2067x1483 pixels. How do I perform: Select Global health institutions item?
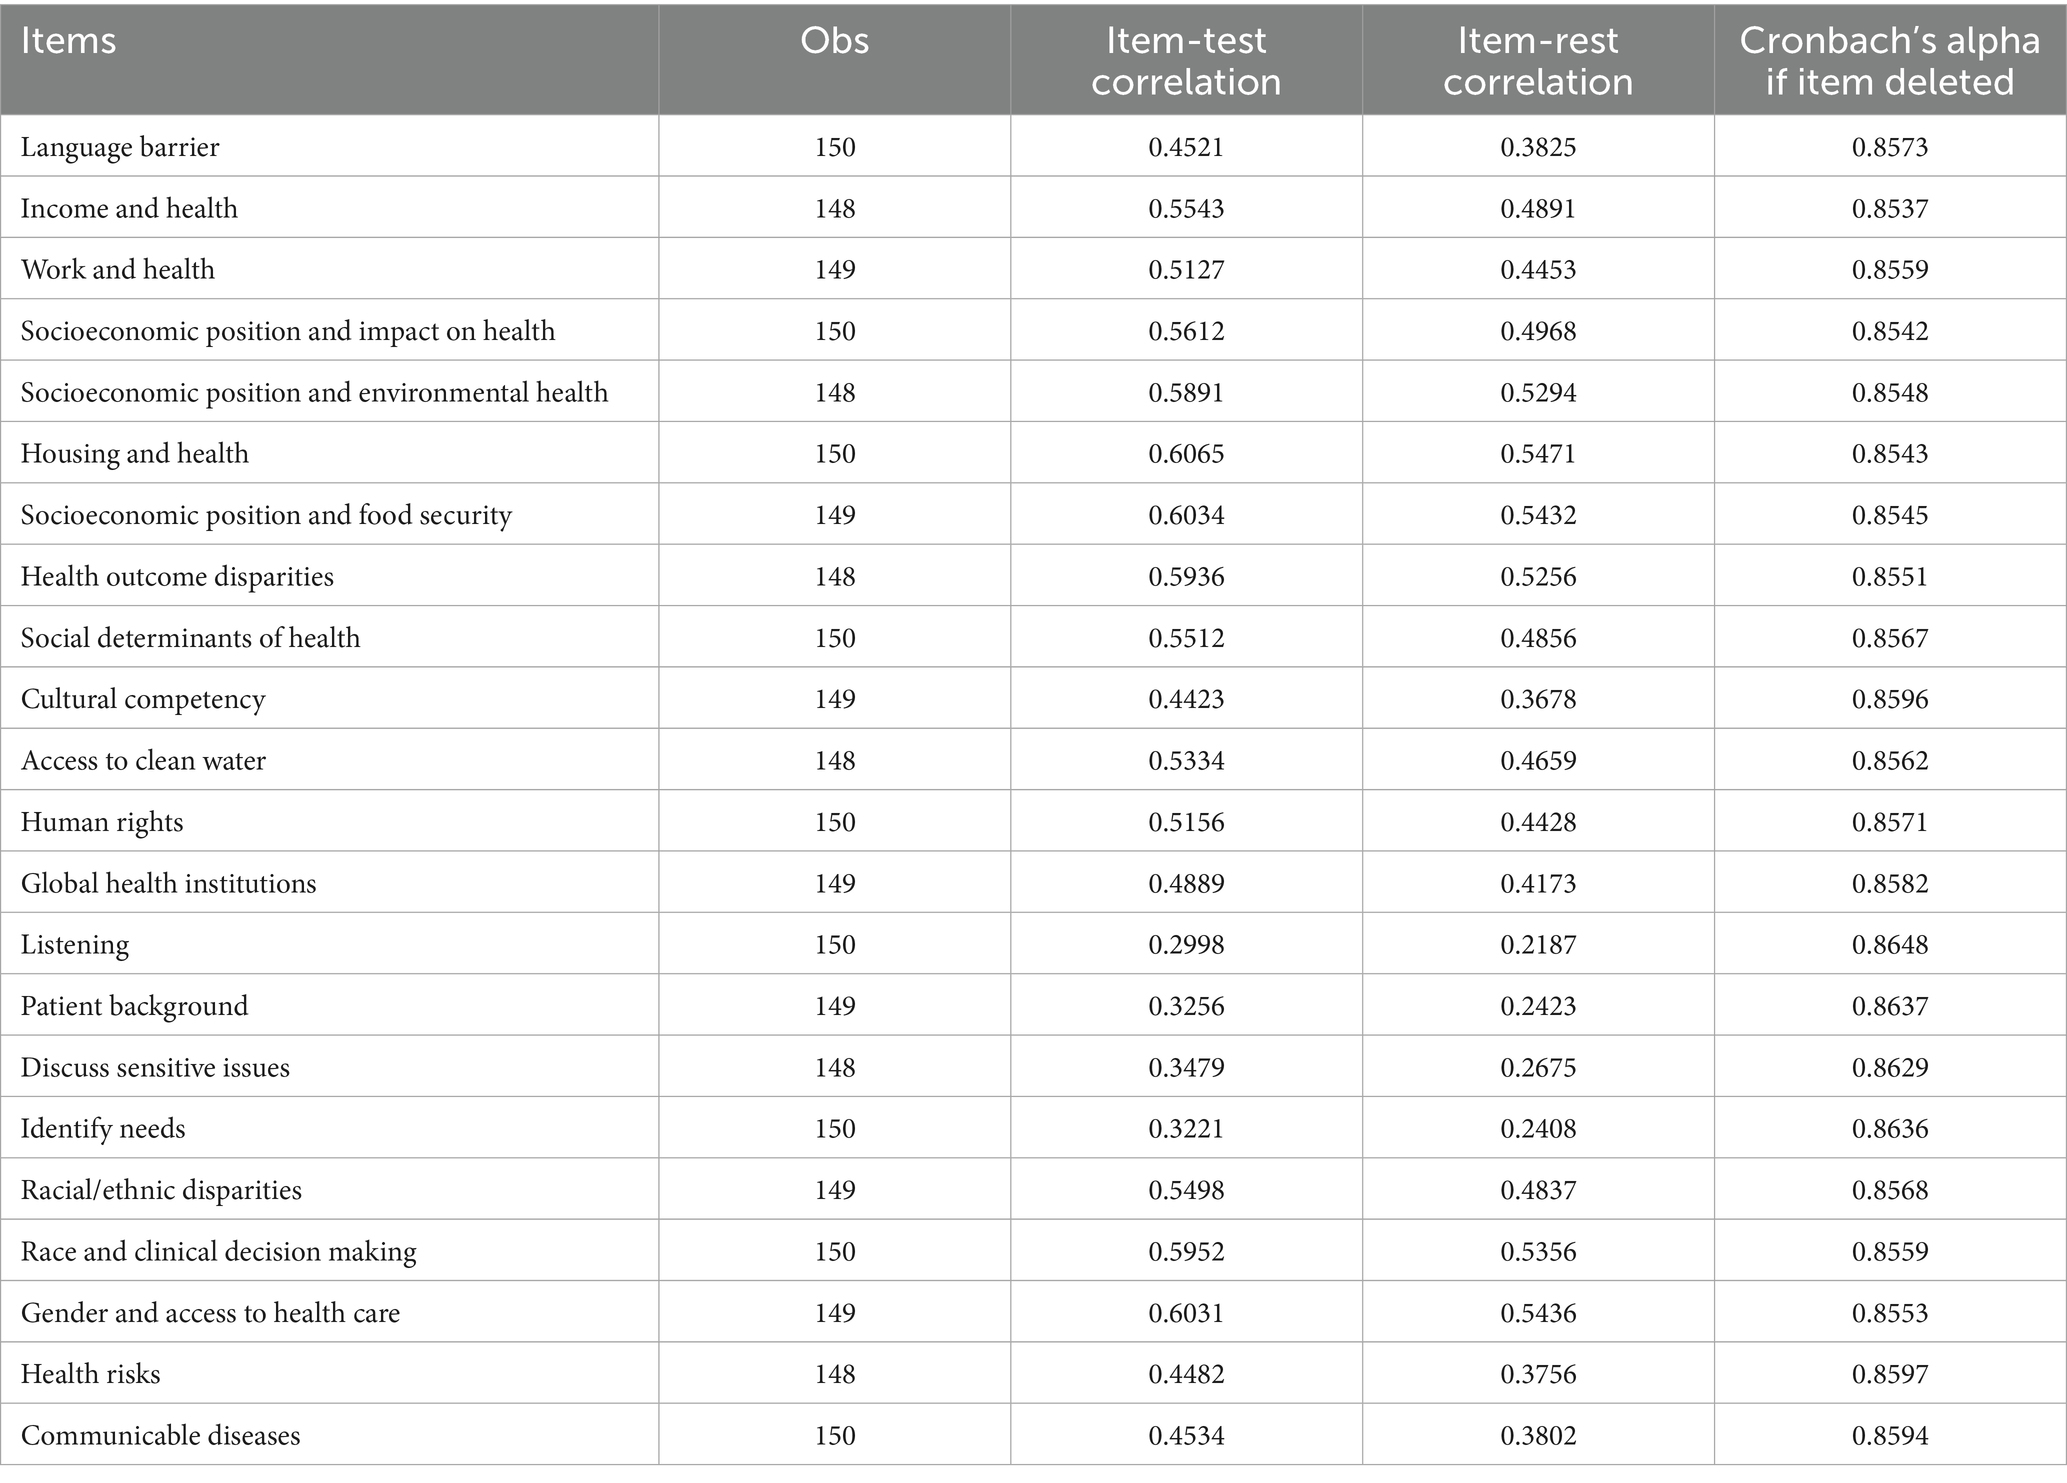tap(168, 883)
